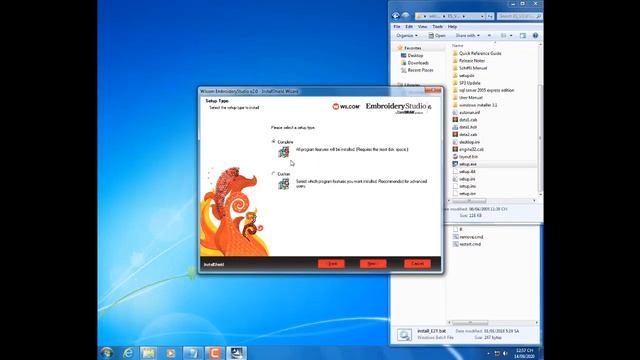Viewport: 640px width, 360px height.
Task: Open the Help menu in Explorer
Action: [452, 27]
